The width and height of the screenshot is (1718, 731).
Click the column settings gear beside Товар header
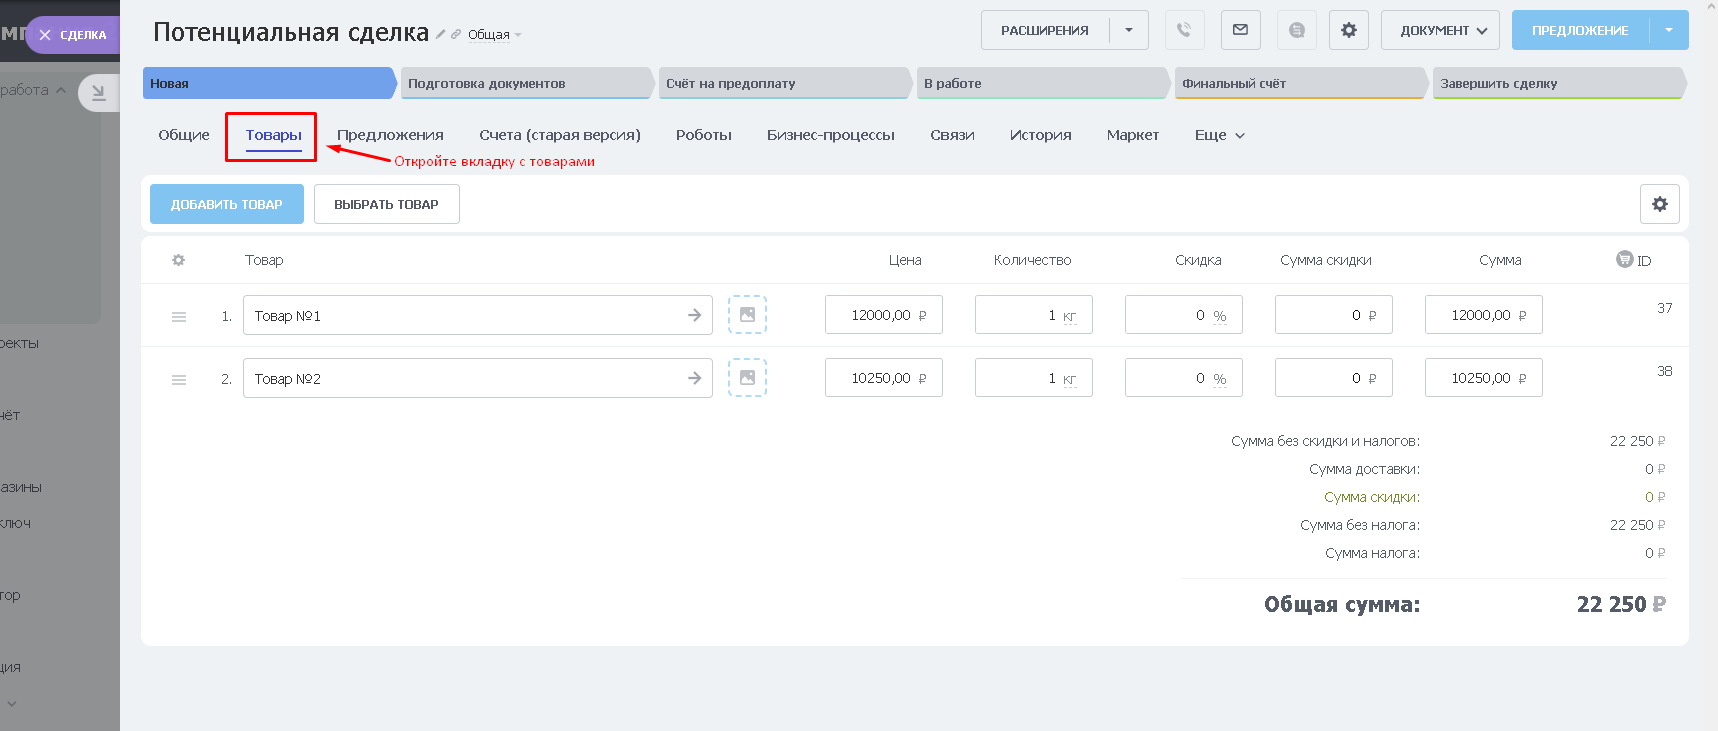[178, 260]
